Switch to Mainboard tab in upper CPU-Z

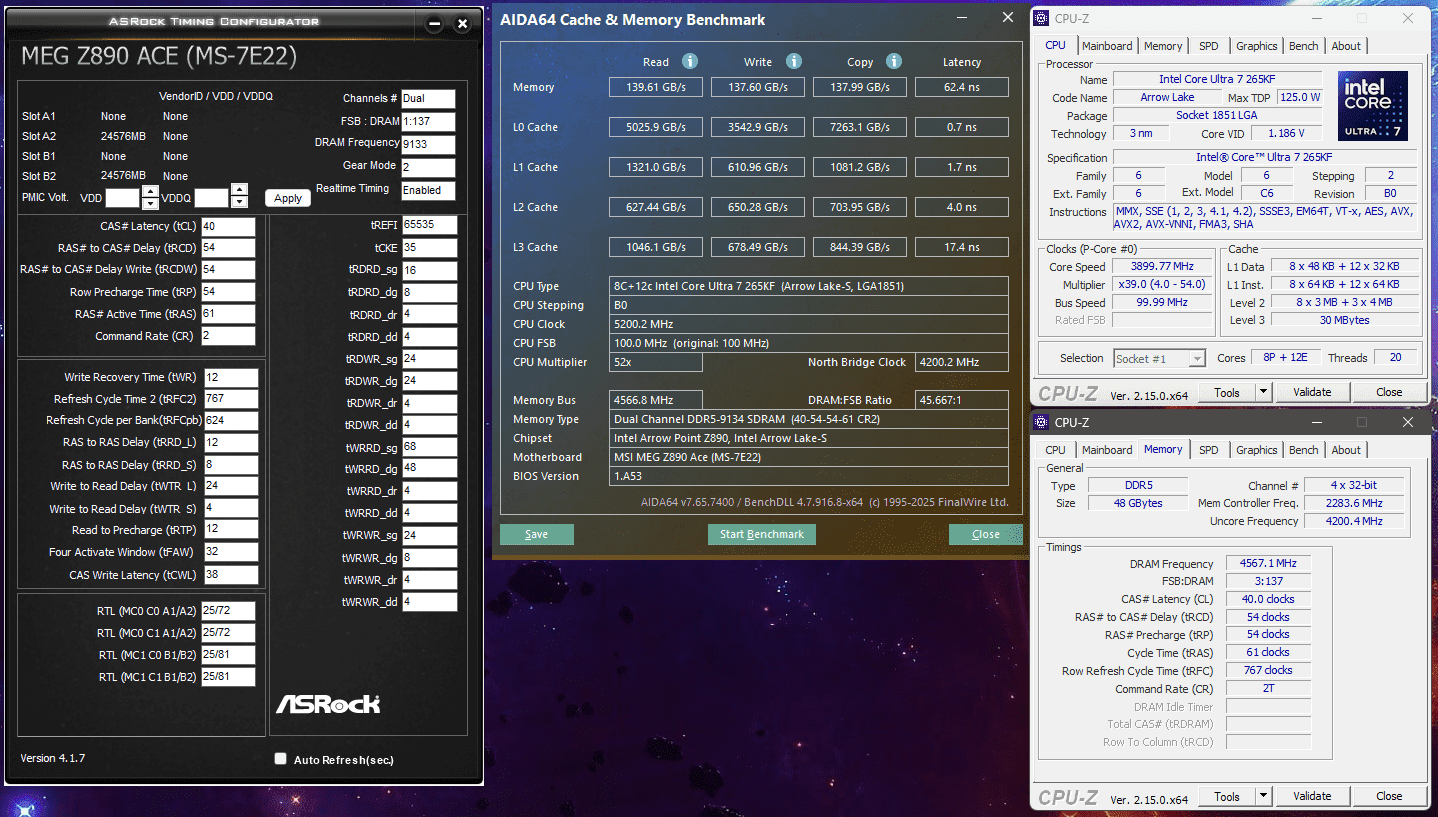[x=1107, y=46]
